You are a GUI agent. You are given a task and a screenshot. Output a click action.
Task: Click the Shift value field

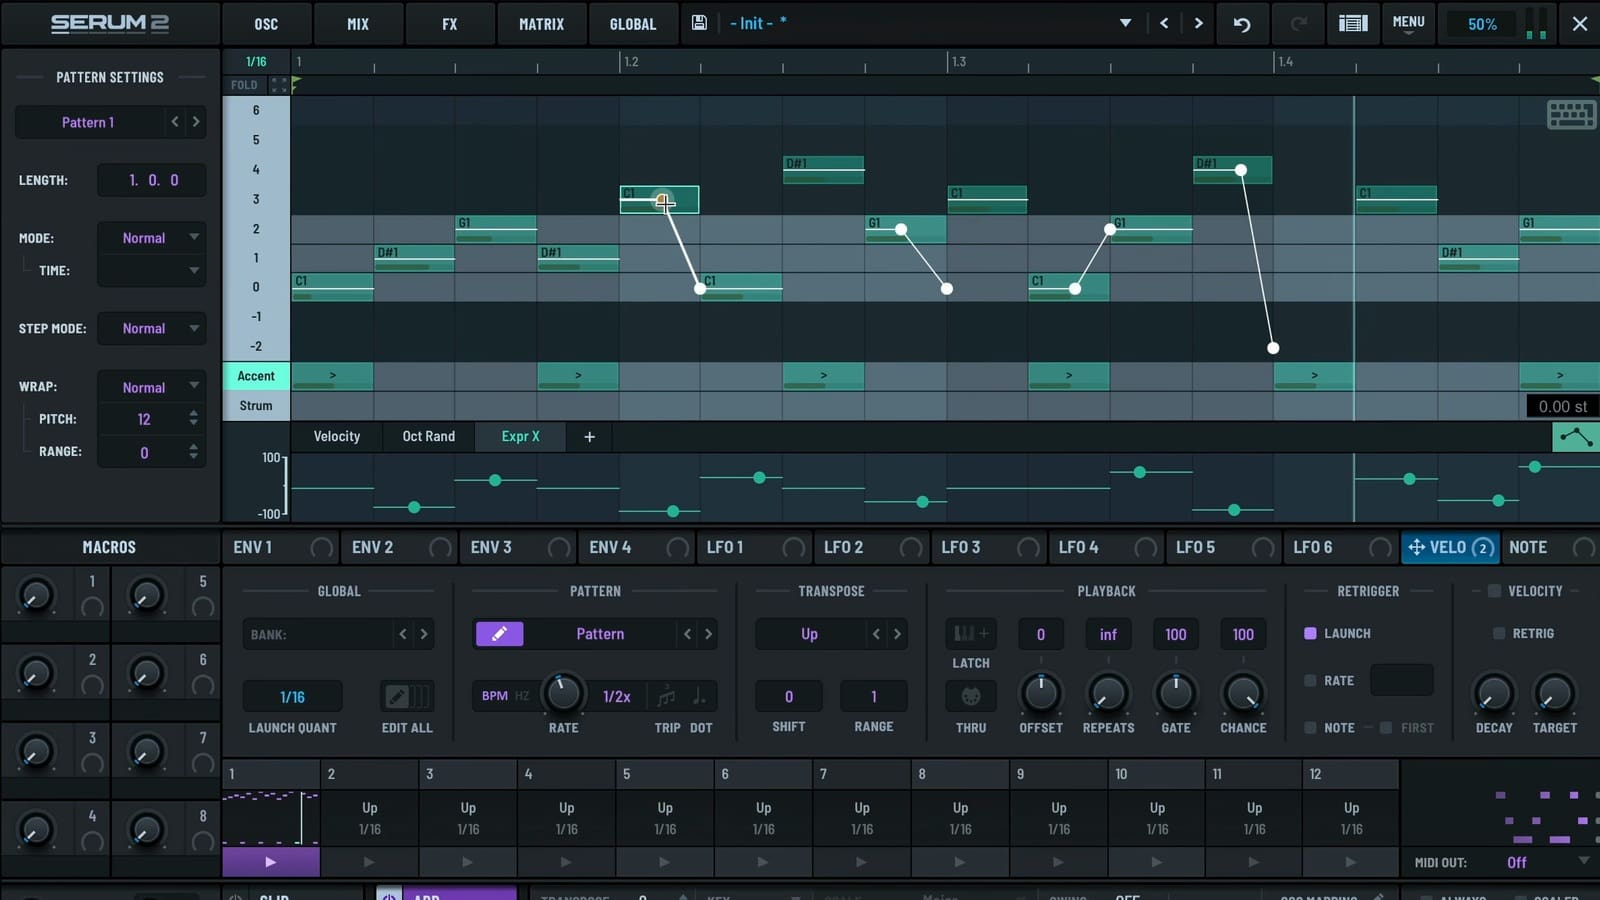coord(789,696)
